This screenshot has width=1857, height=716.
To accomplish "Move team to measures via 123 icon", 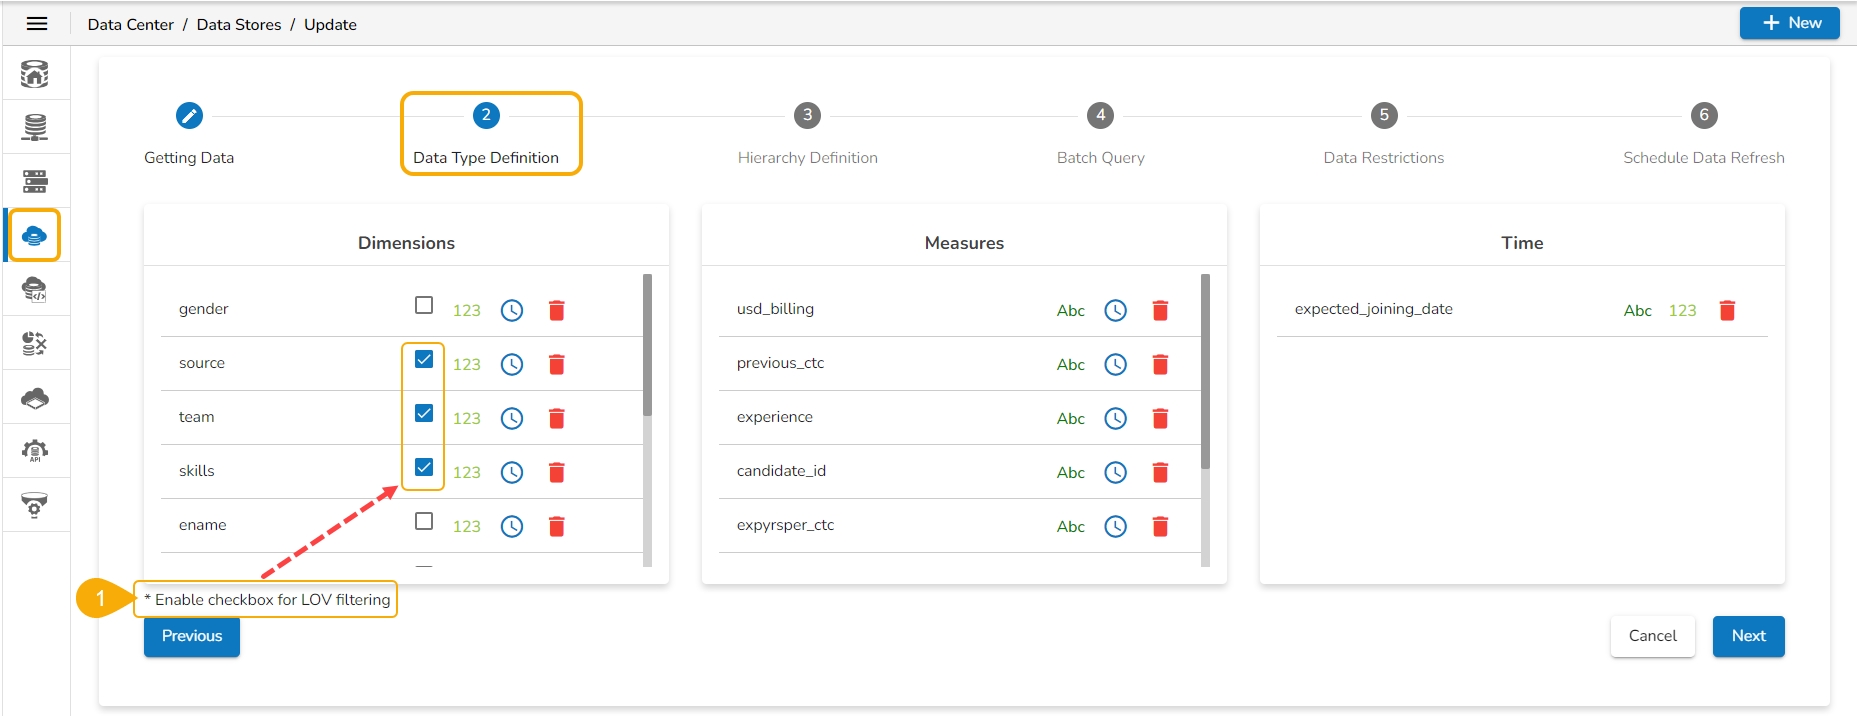I will tap(466, 418).
